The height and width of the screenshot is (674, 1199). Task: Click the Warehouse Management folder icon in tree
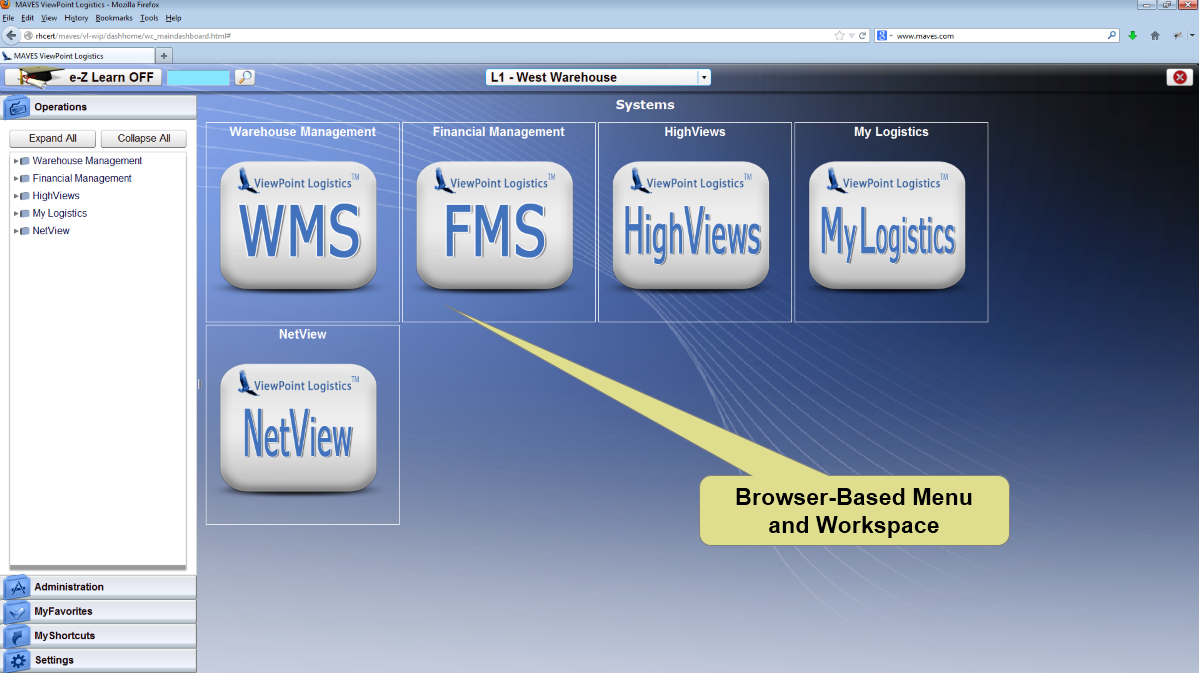[x=24, y=161]
